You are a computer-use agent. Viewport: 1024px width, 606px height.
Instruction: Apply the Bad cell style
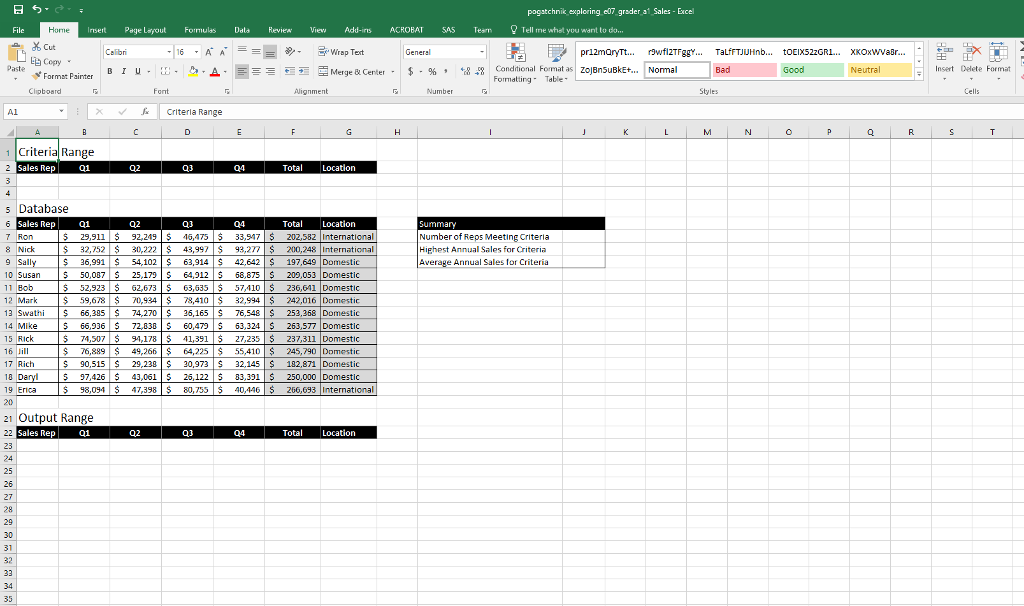tap(744, 70)
